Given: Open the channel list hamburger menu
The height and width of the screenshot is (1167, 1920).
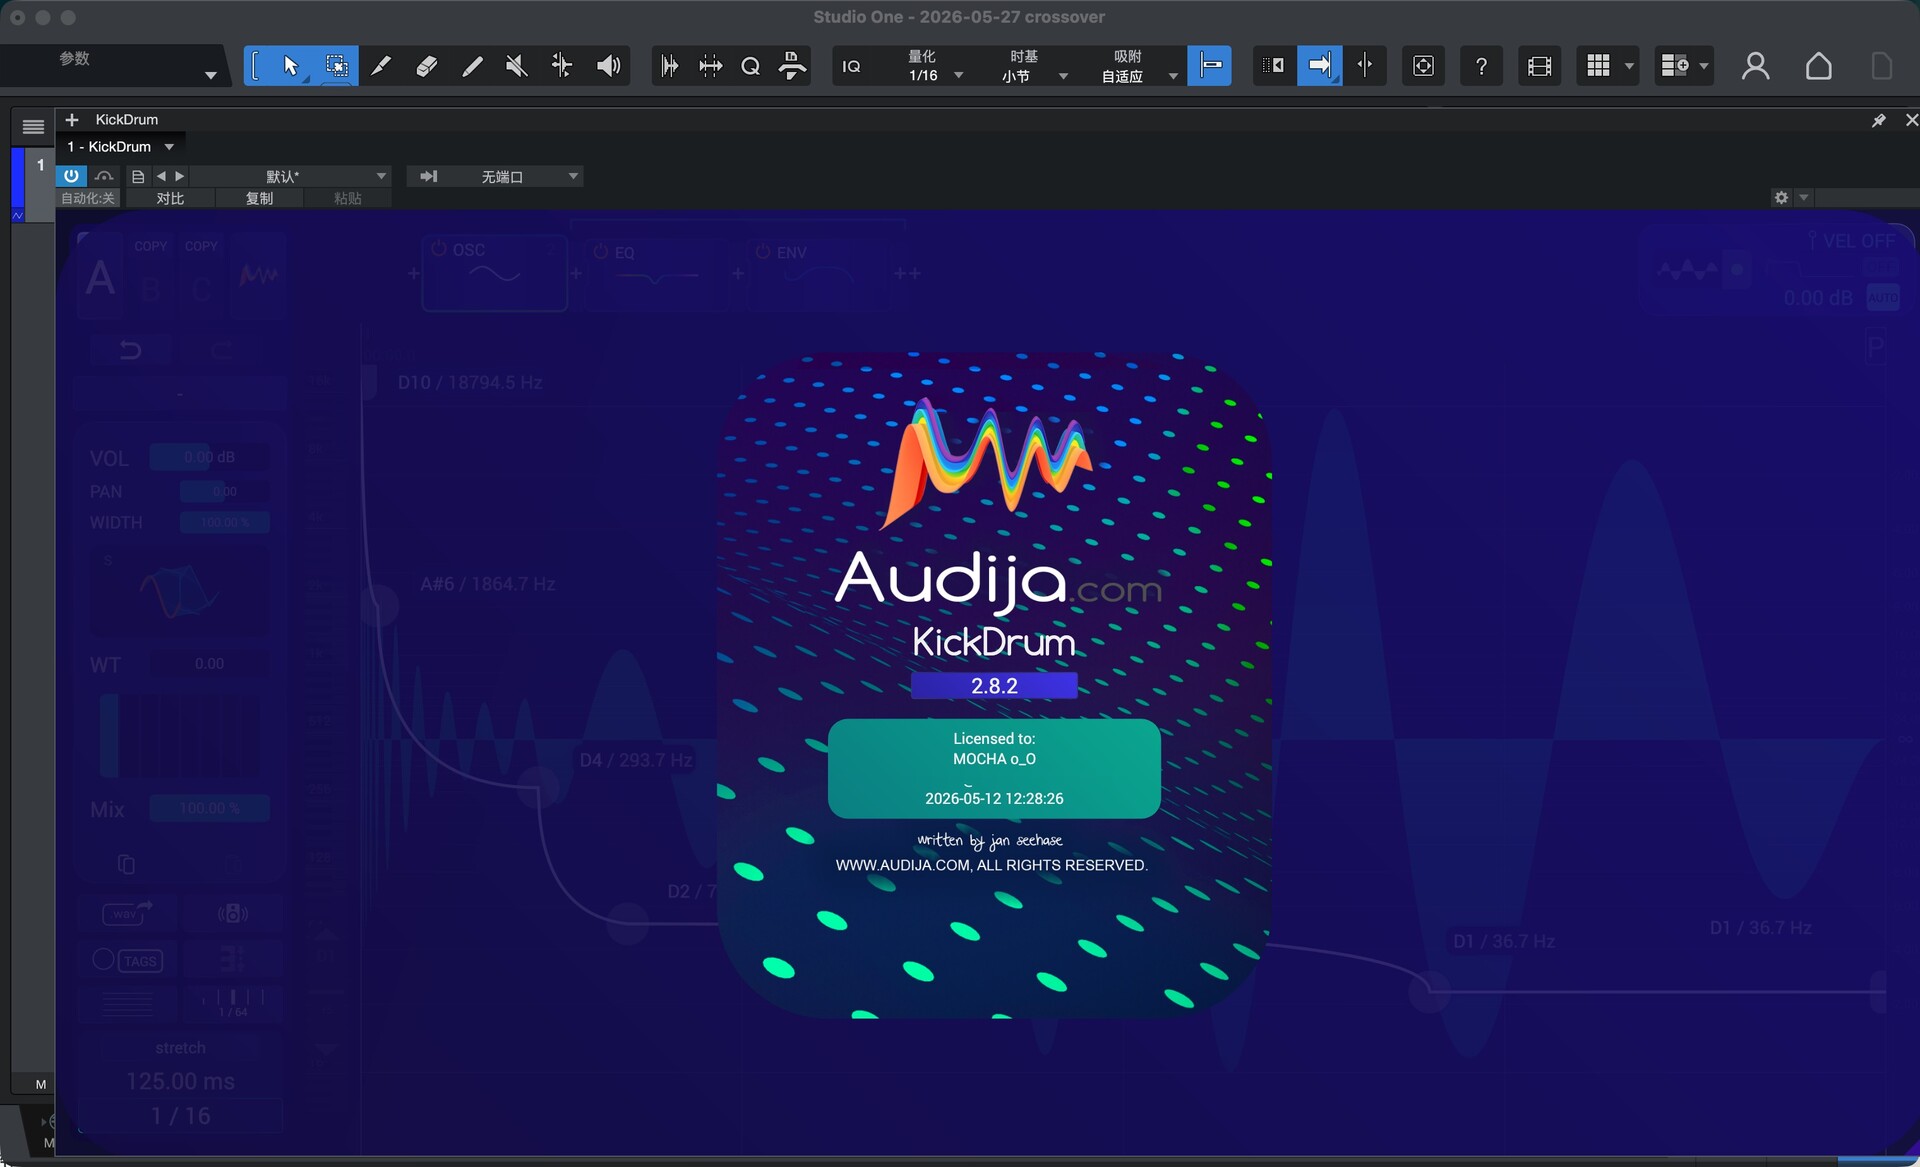Looking at the screenshot, I should click(x=33, y=126).
